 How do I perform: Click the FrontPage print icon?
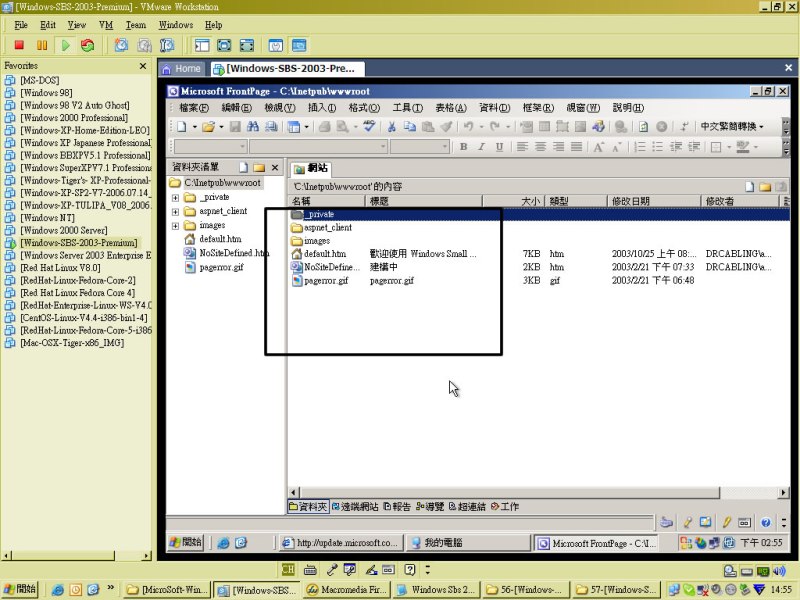[x=324, y=127]
